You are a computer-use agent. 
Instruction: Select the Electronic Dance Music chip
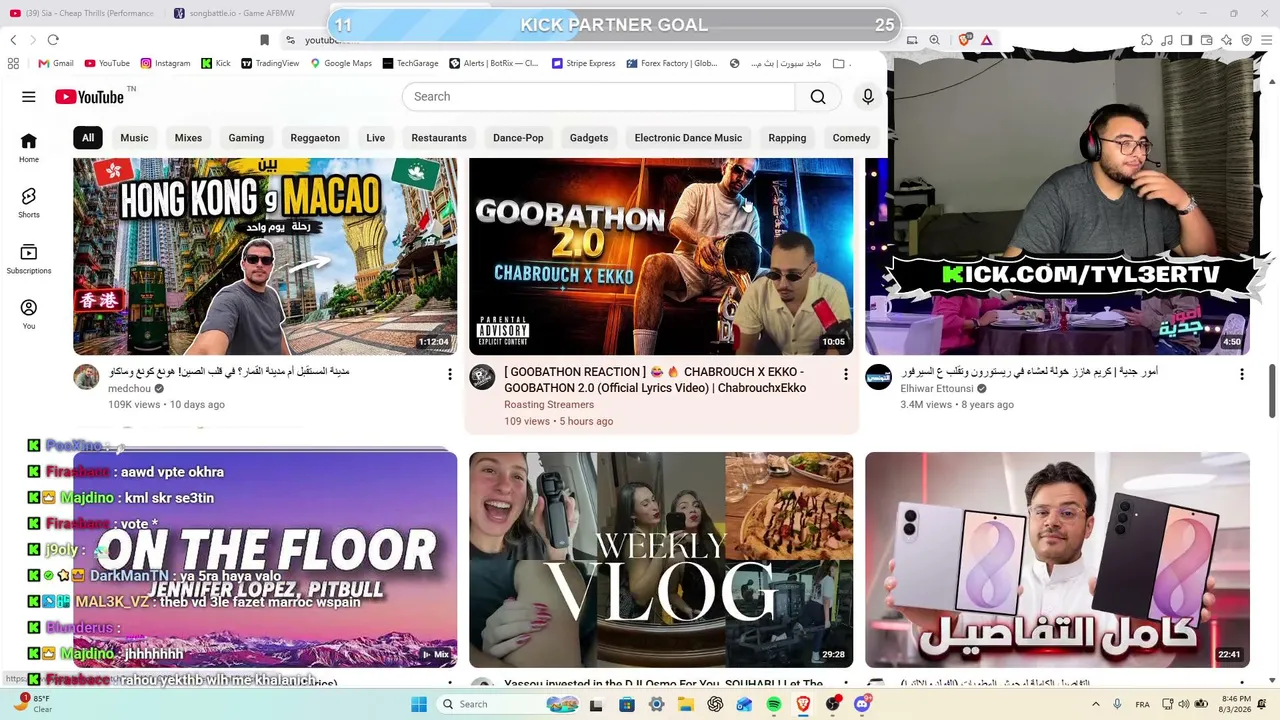(688, 138)
